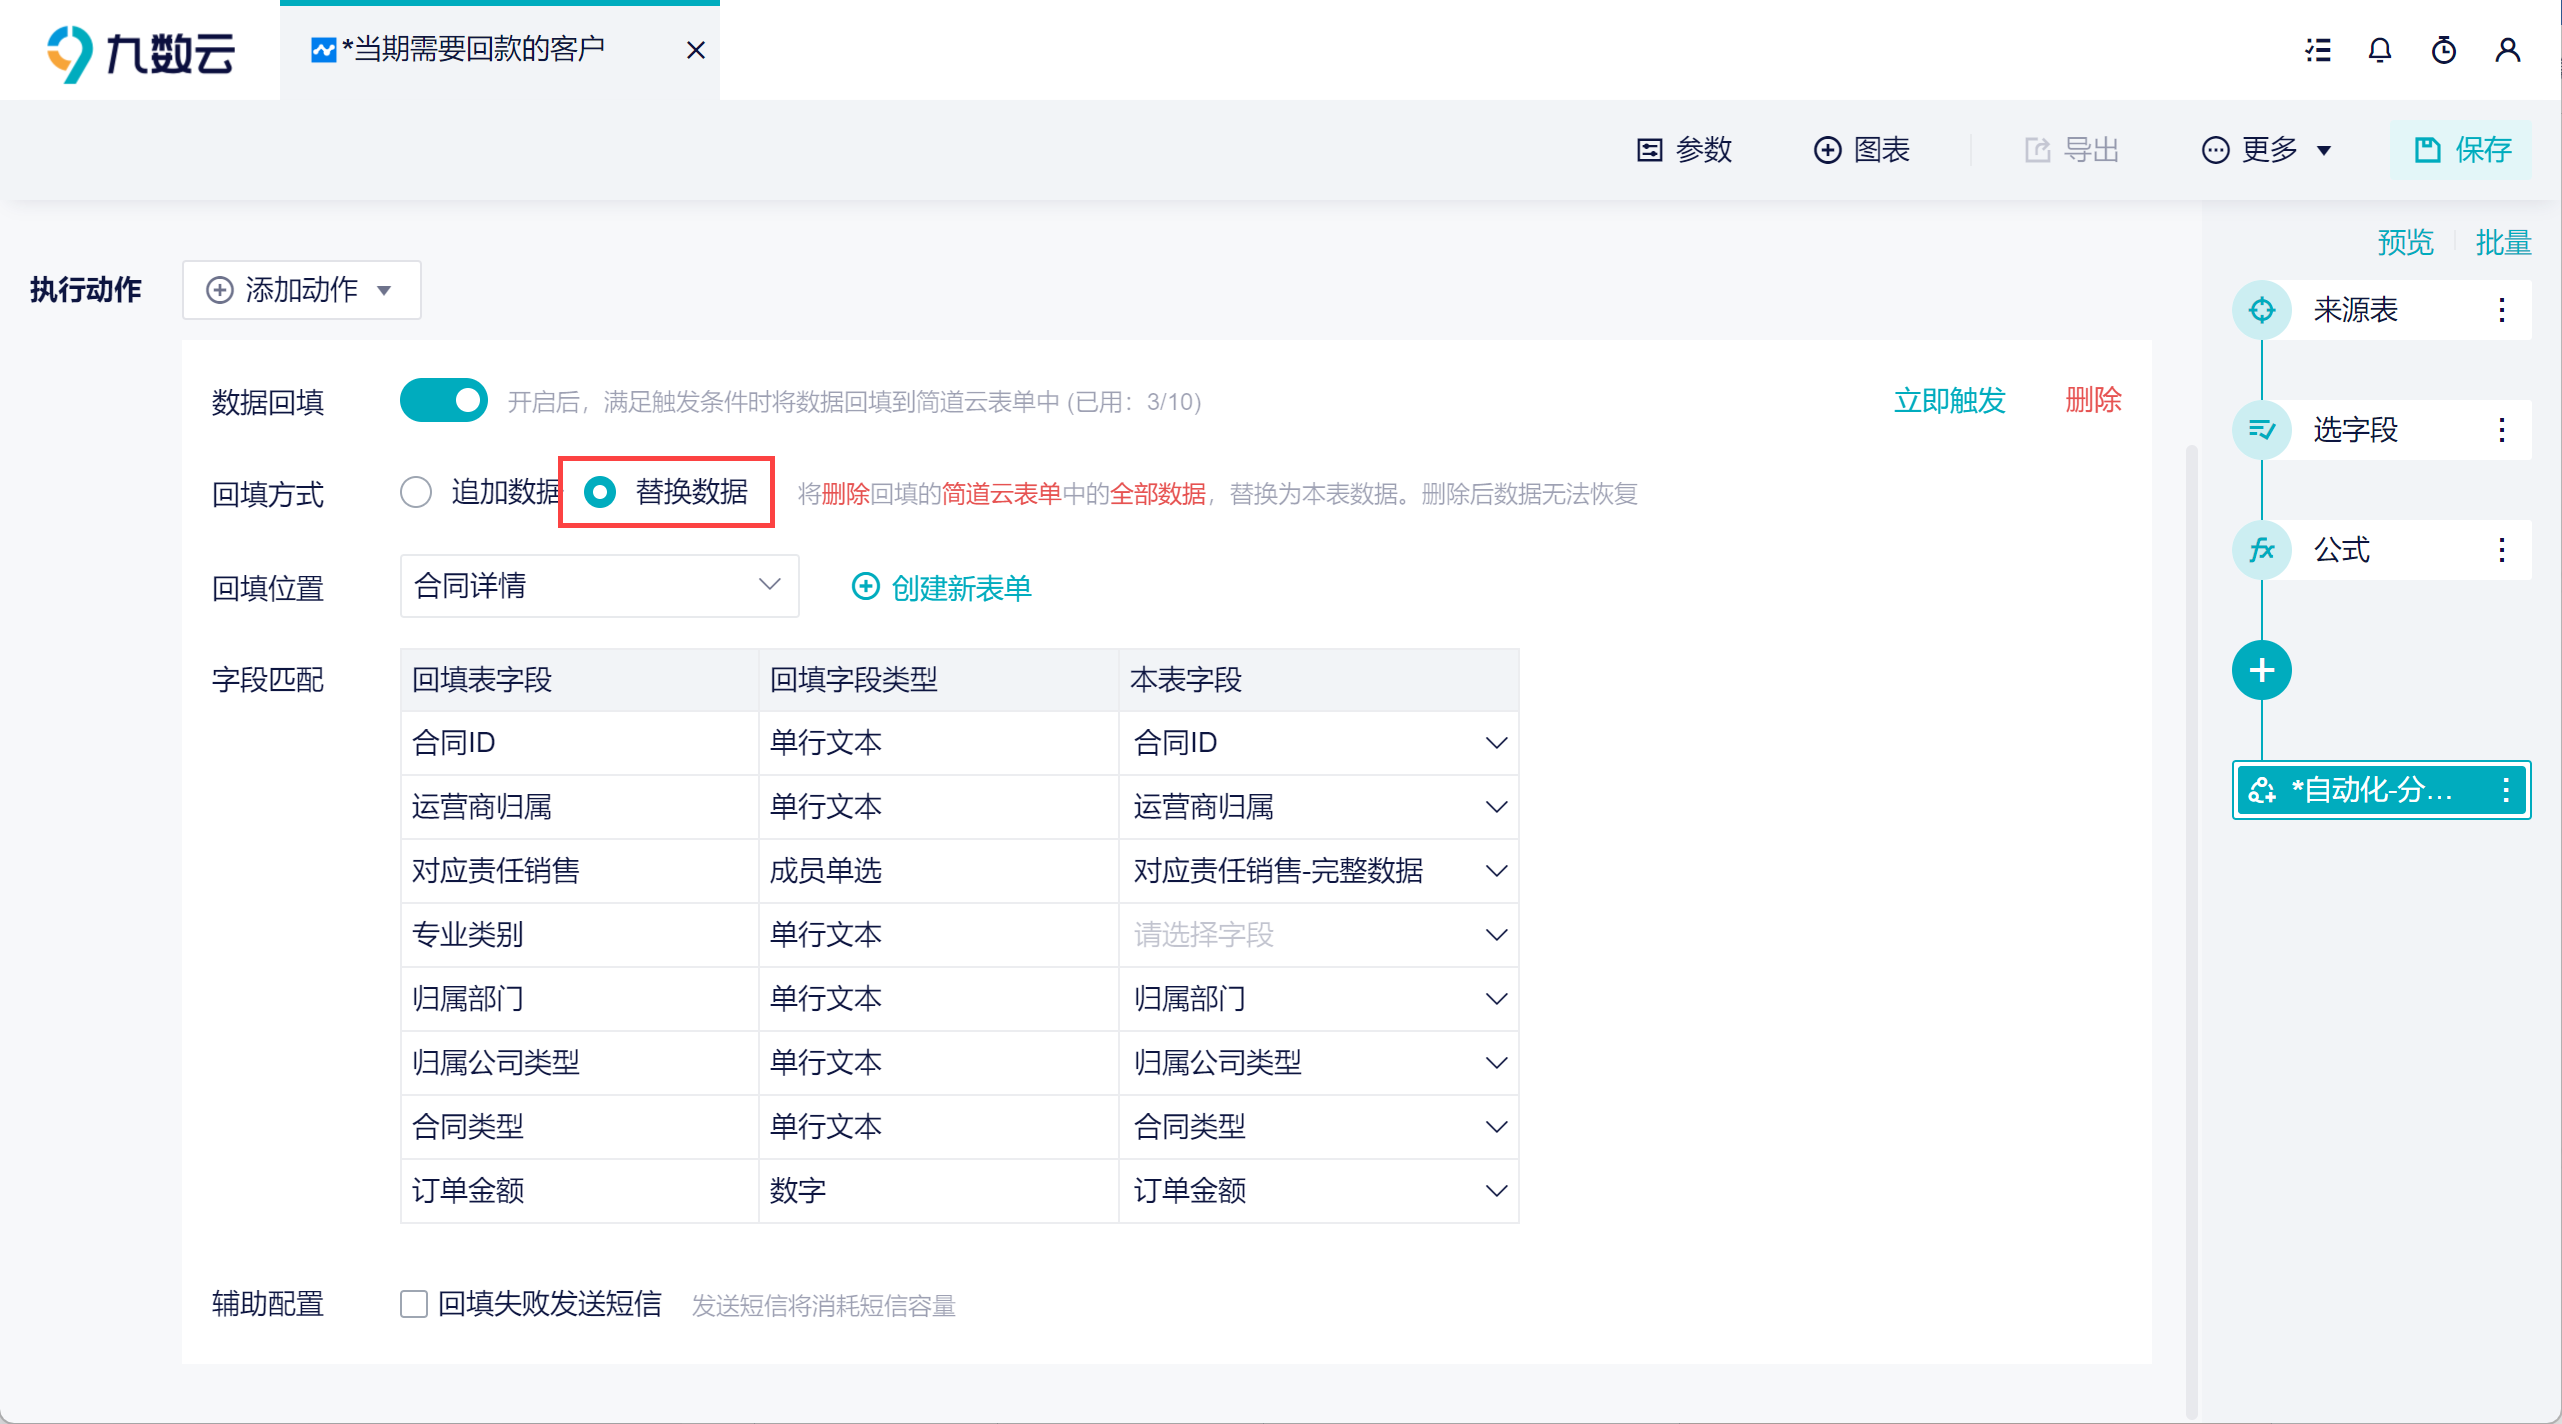Select the 追加数据 radio option

click(x=416, y=492)
